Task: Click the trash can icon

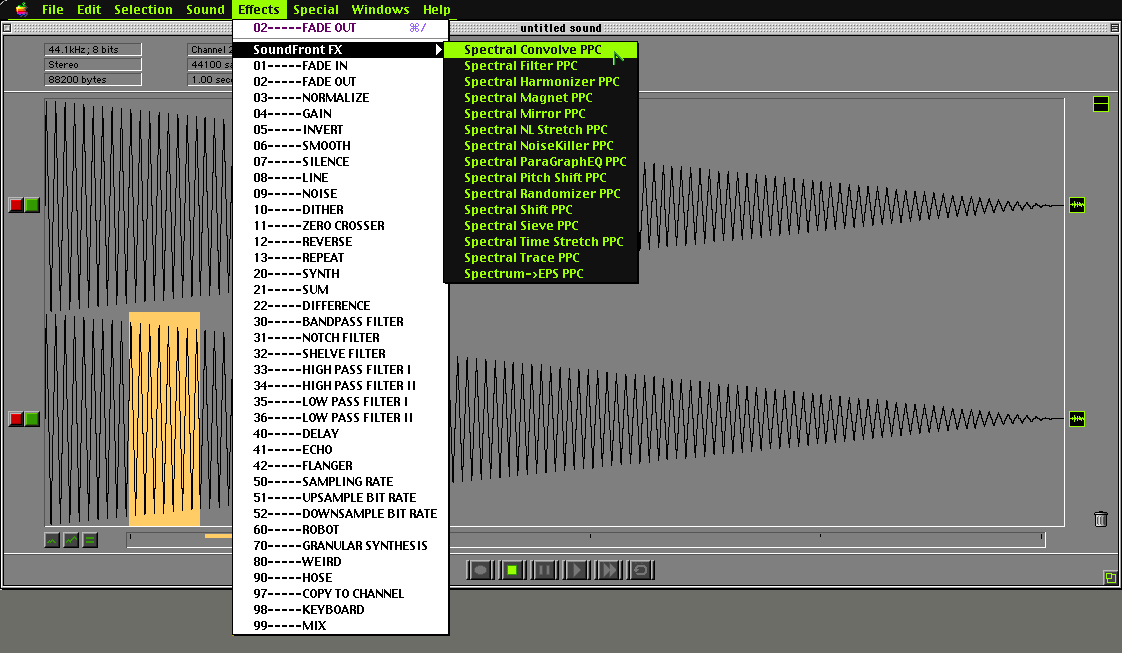Action: pyautogui.click(x=1101, y=519)
